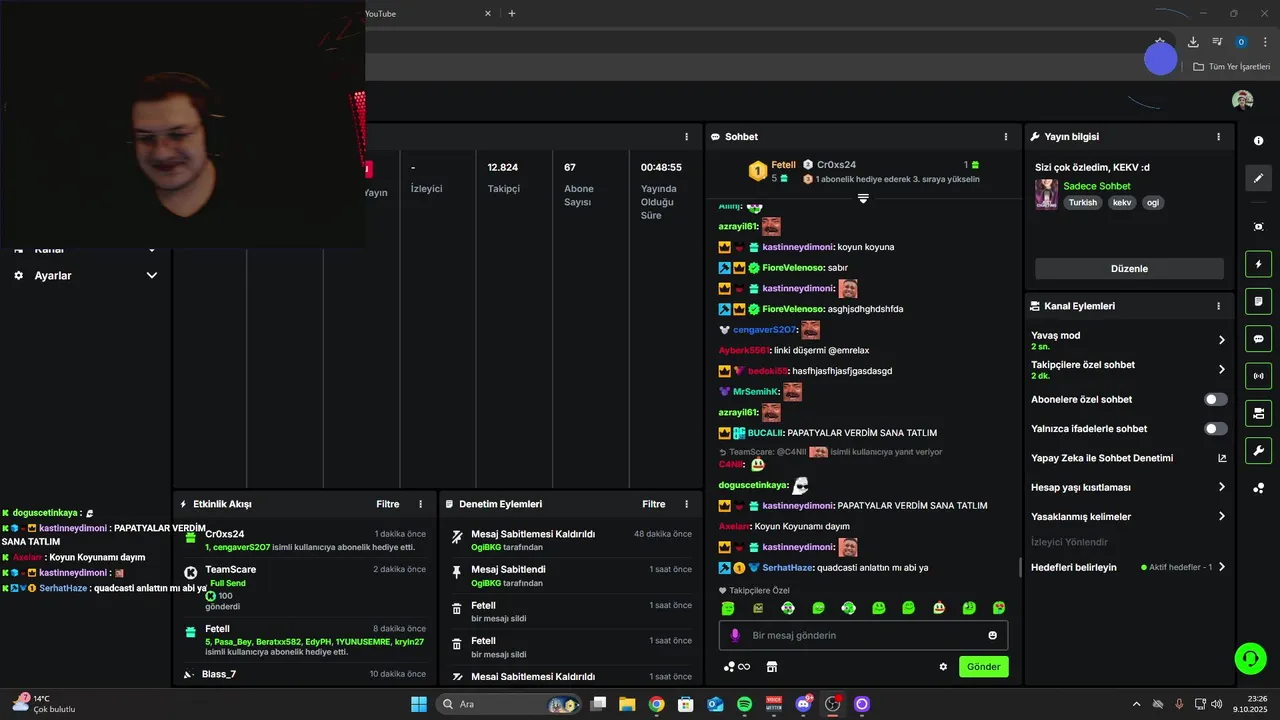Image resolution: width=1280 pixels, height=720 pixels.
Task: Toggle the broadcast signal panel icon
Action: click(x=1258, y=376)
